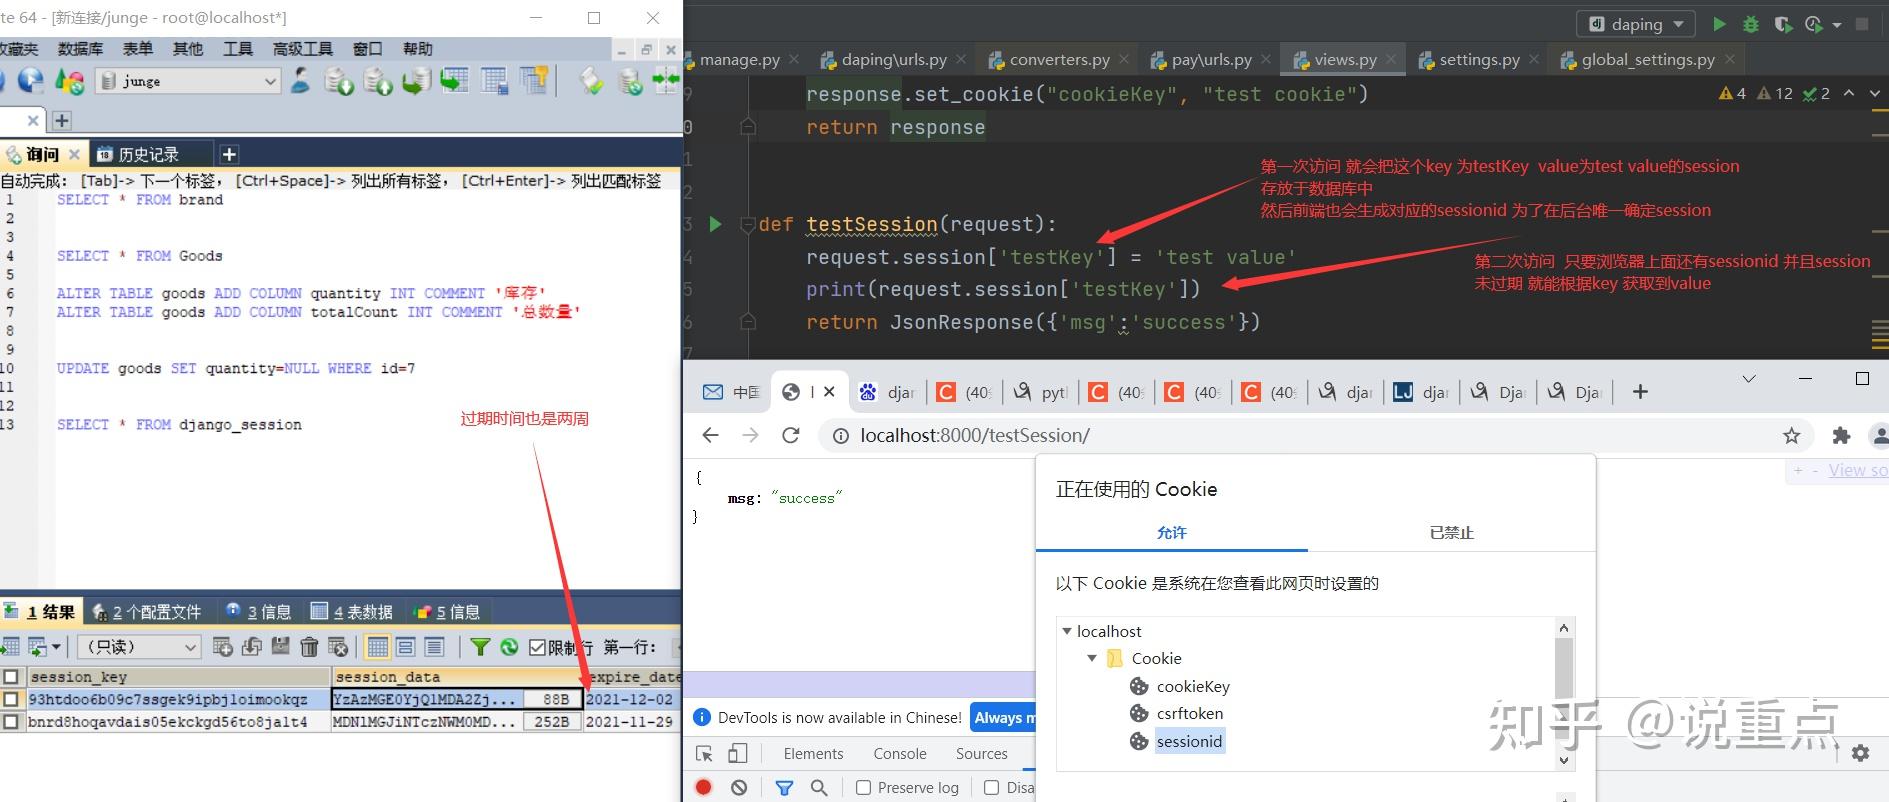Open the Chrome extensions puzzle icon
Viewport: 1889px width, 802px height.
pos(1841,435)
